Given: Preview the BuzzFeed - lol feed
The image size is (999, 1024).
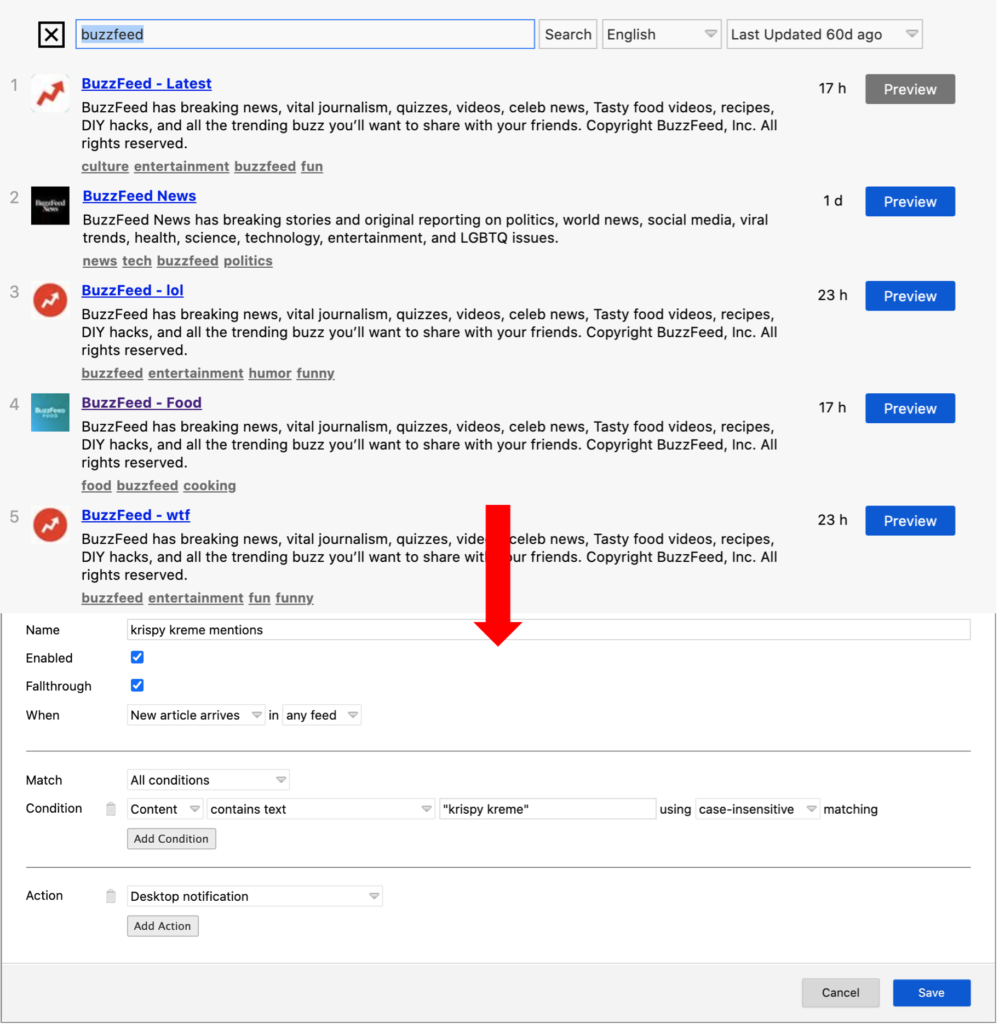Looking at the screenshot, I should [x=909, y=296].
